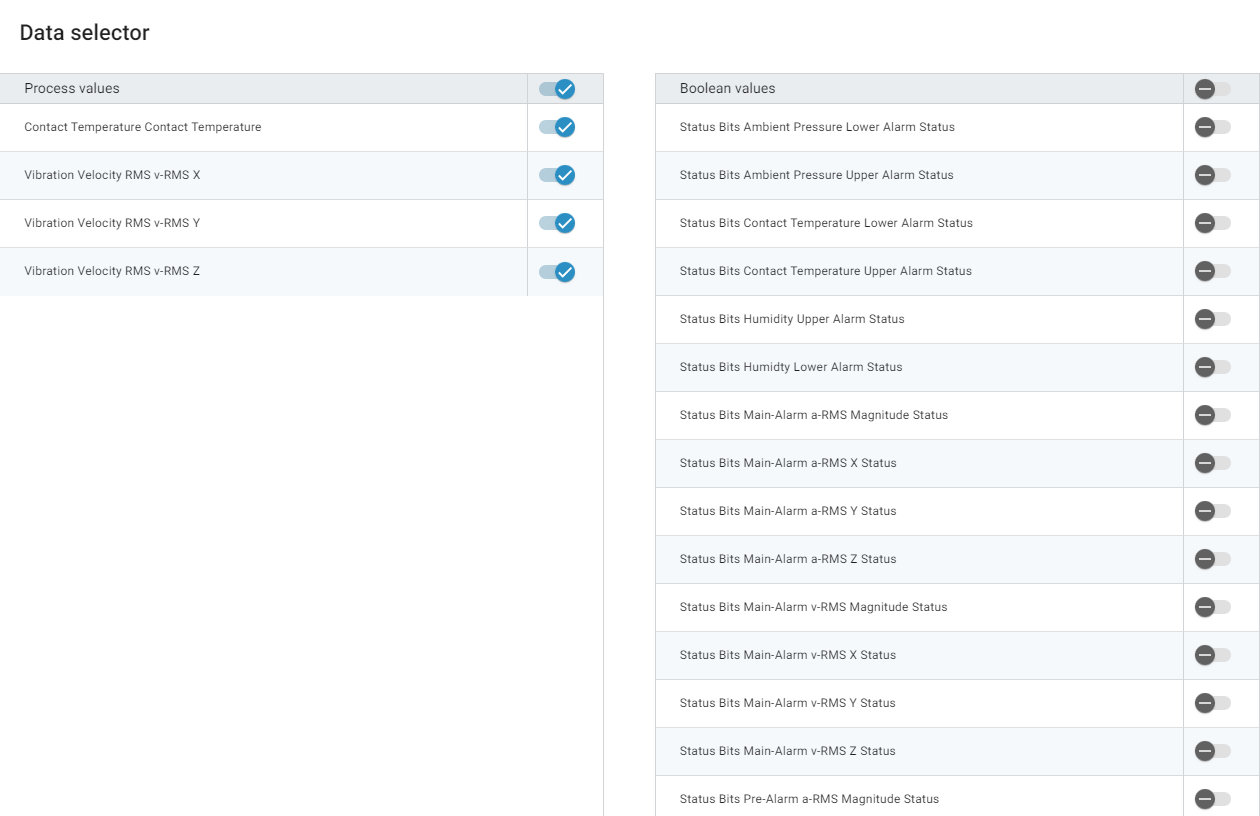This screenshot has width=1260, height=816.
Task: Enable Main-Alarm a-RMS X Status
Action: tap(1212, 463)
